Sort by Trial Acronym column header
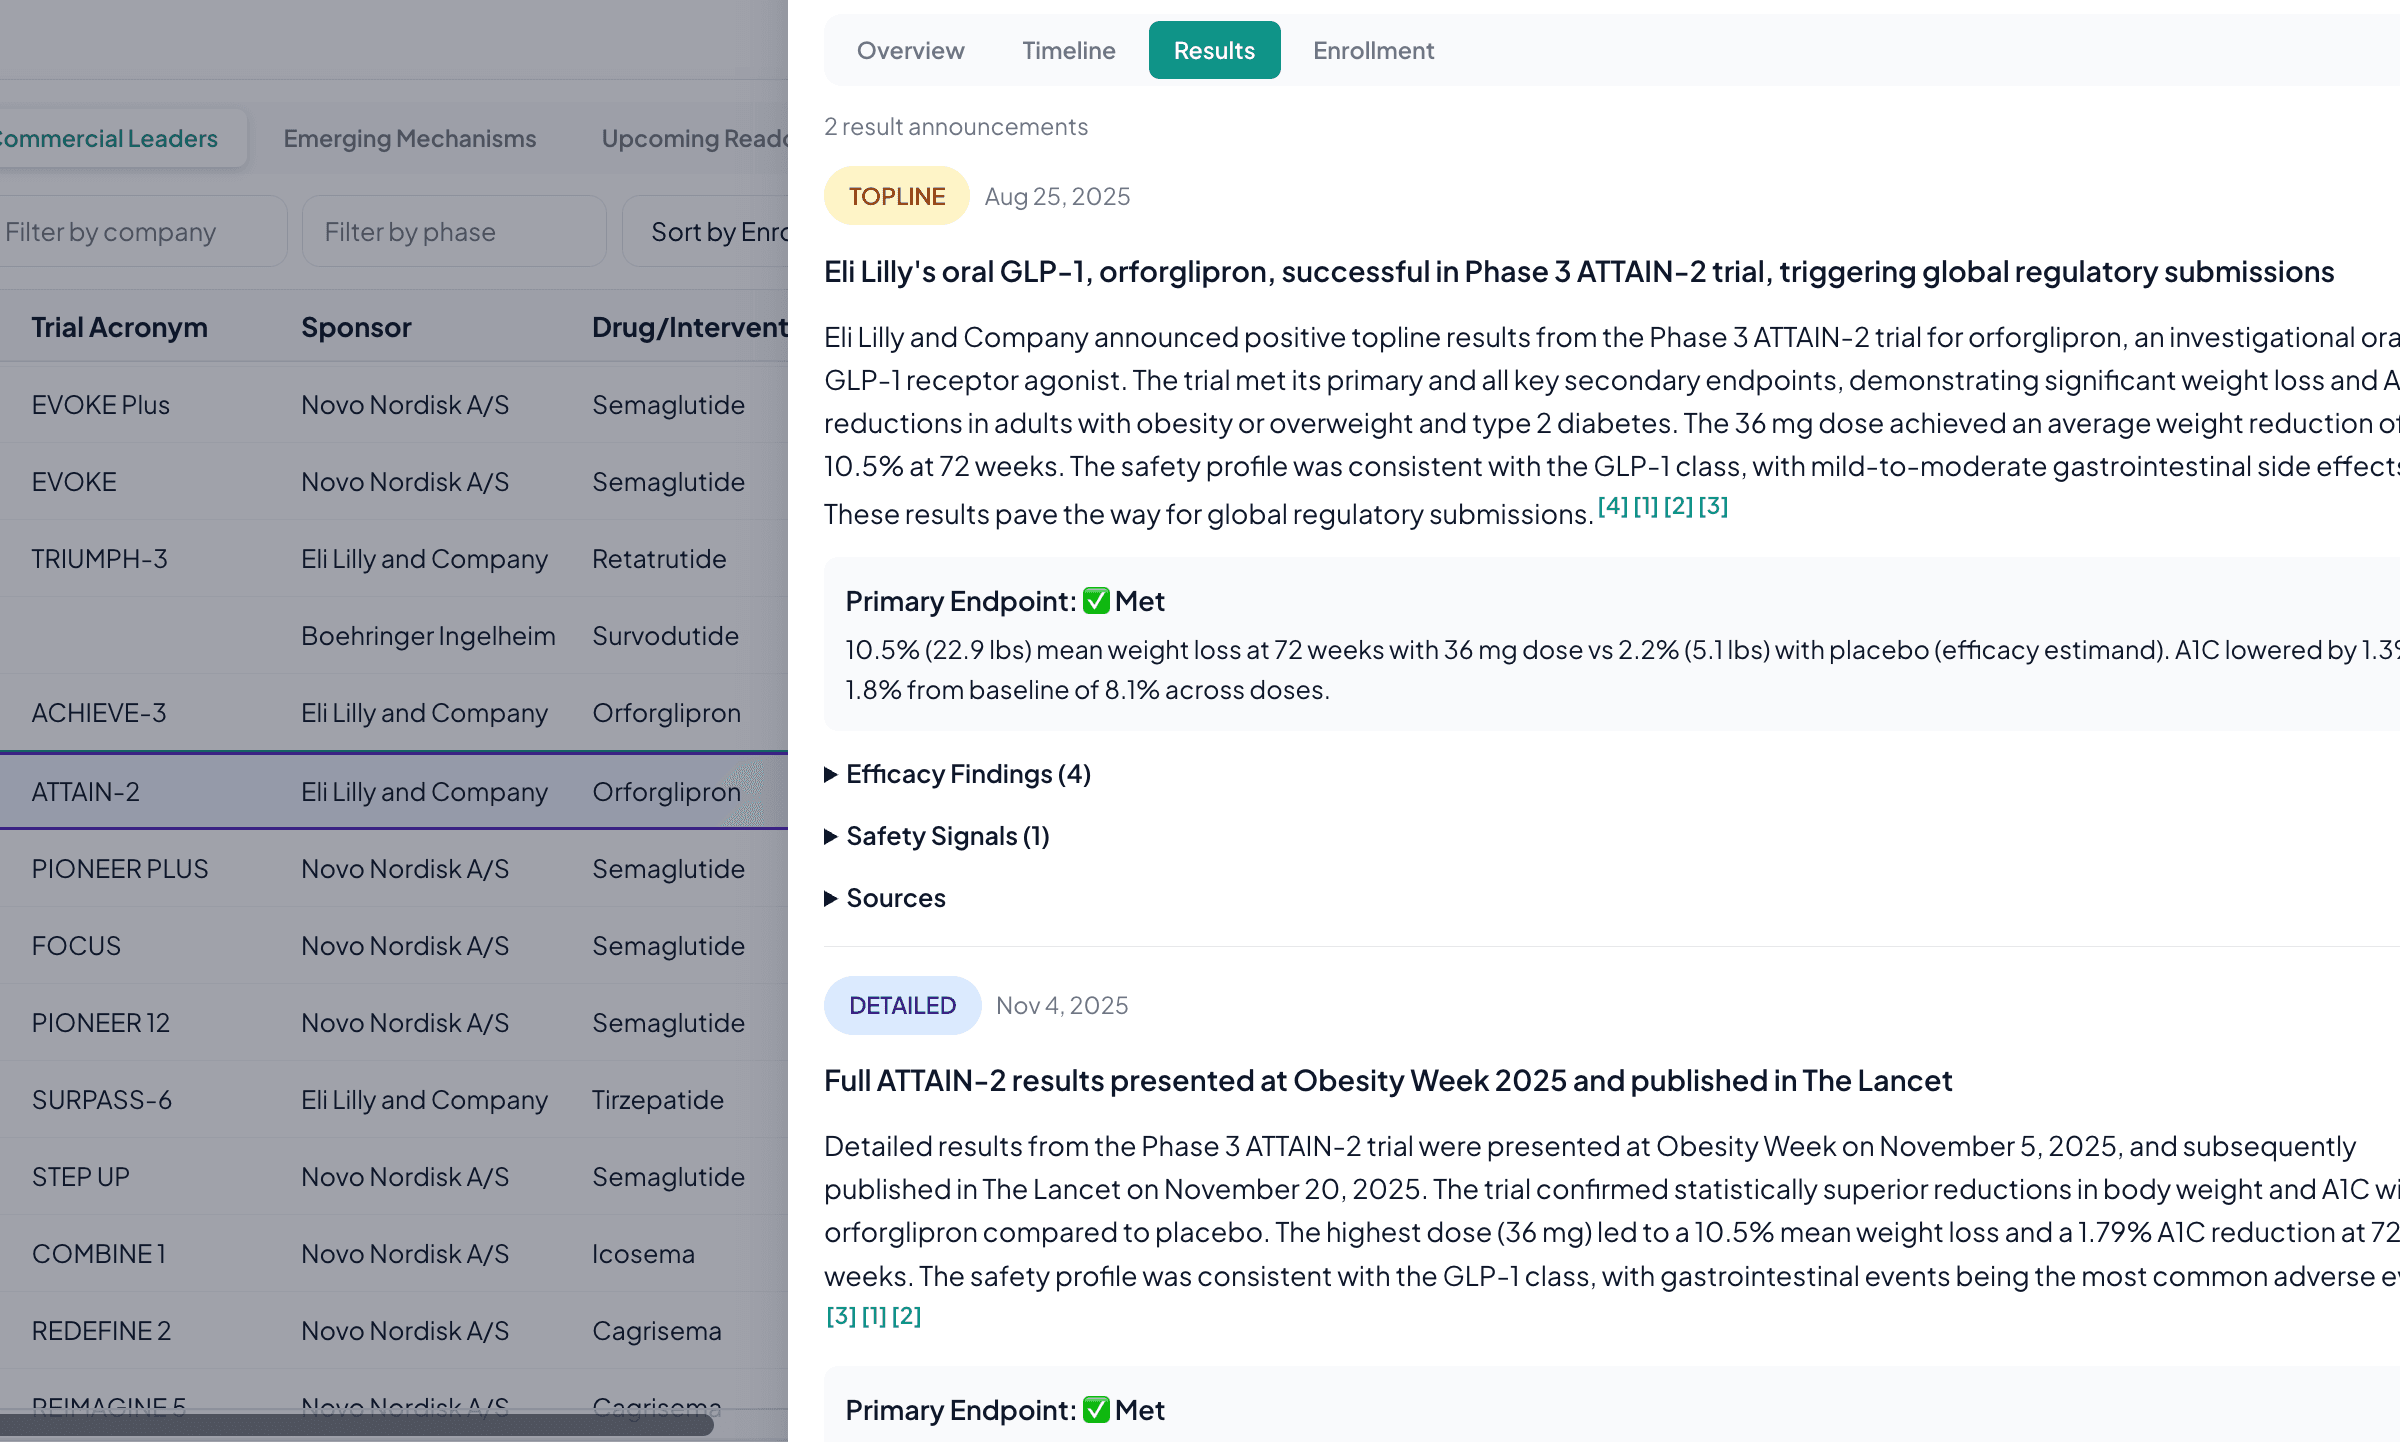Viewport: 2400px width, 1442px height. [119, 327]
